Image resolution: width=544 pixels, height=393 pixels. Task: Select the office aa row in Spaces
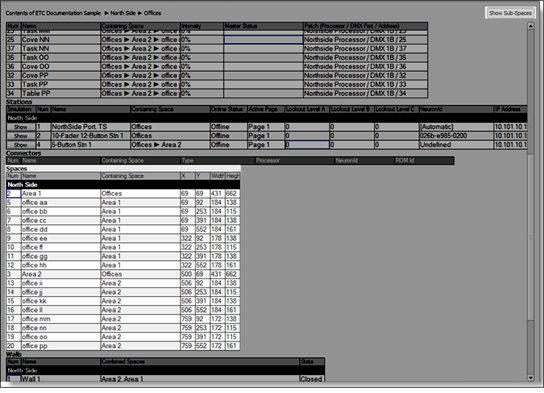point(123,203)
